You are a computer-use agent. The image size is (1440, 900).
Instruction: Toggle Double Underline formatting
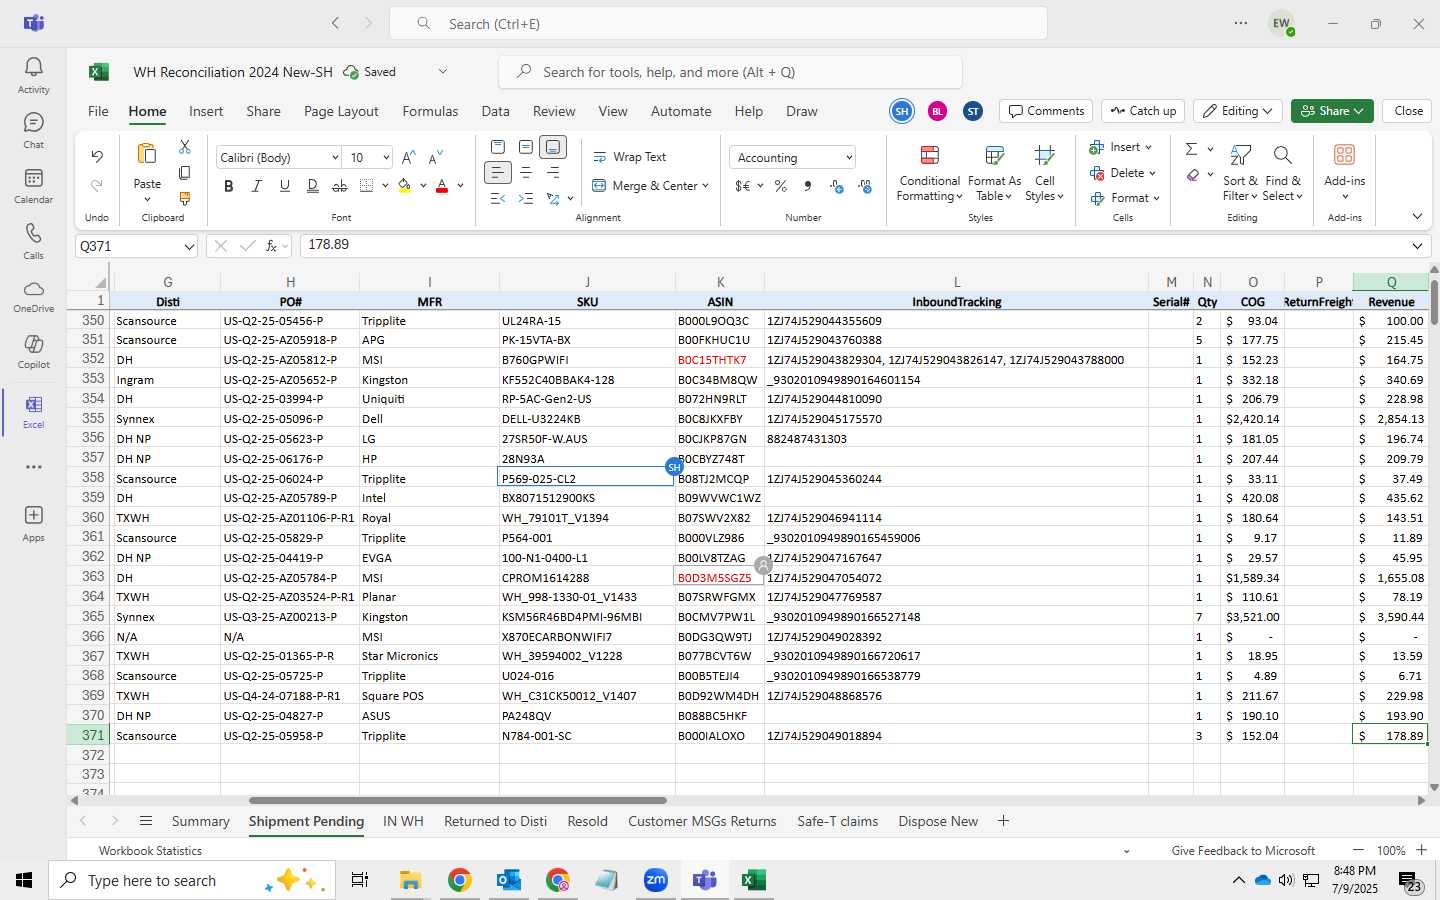click(x=313, y=186)
